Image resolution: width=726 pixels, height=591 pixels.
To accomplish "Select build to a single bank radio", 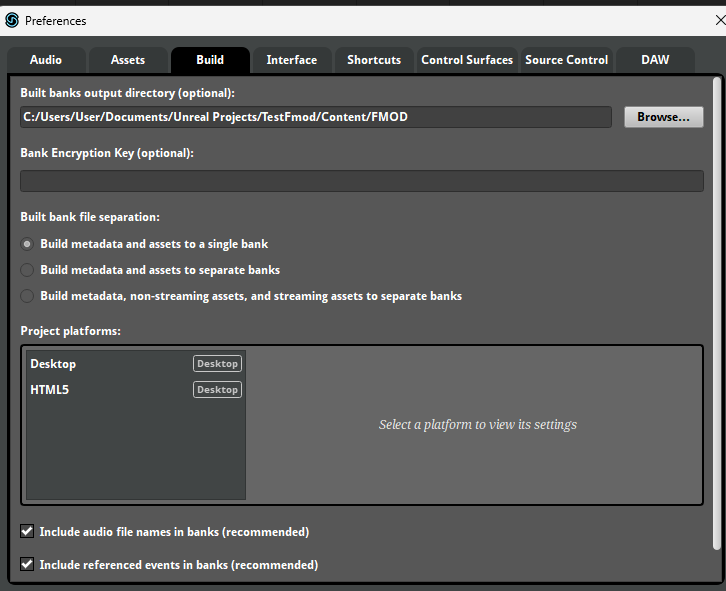I will click(27, 244).
